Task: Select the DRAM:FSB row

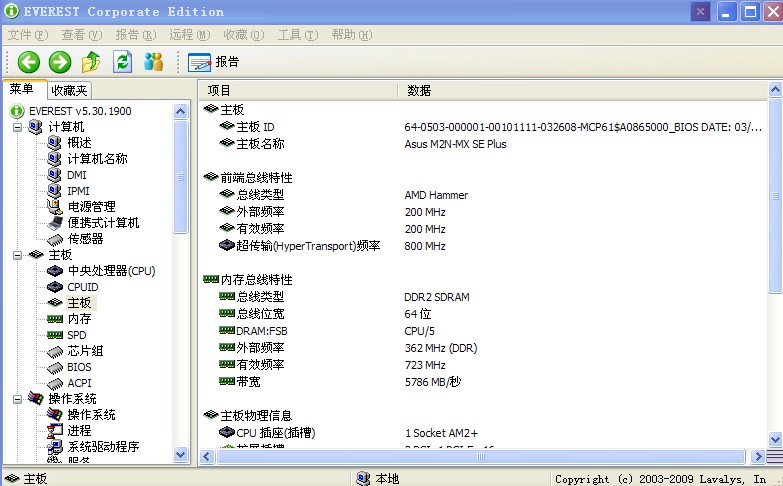Action: (483, 331)
